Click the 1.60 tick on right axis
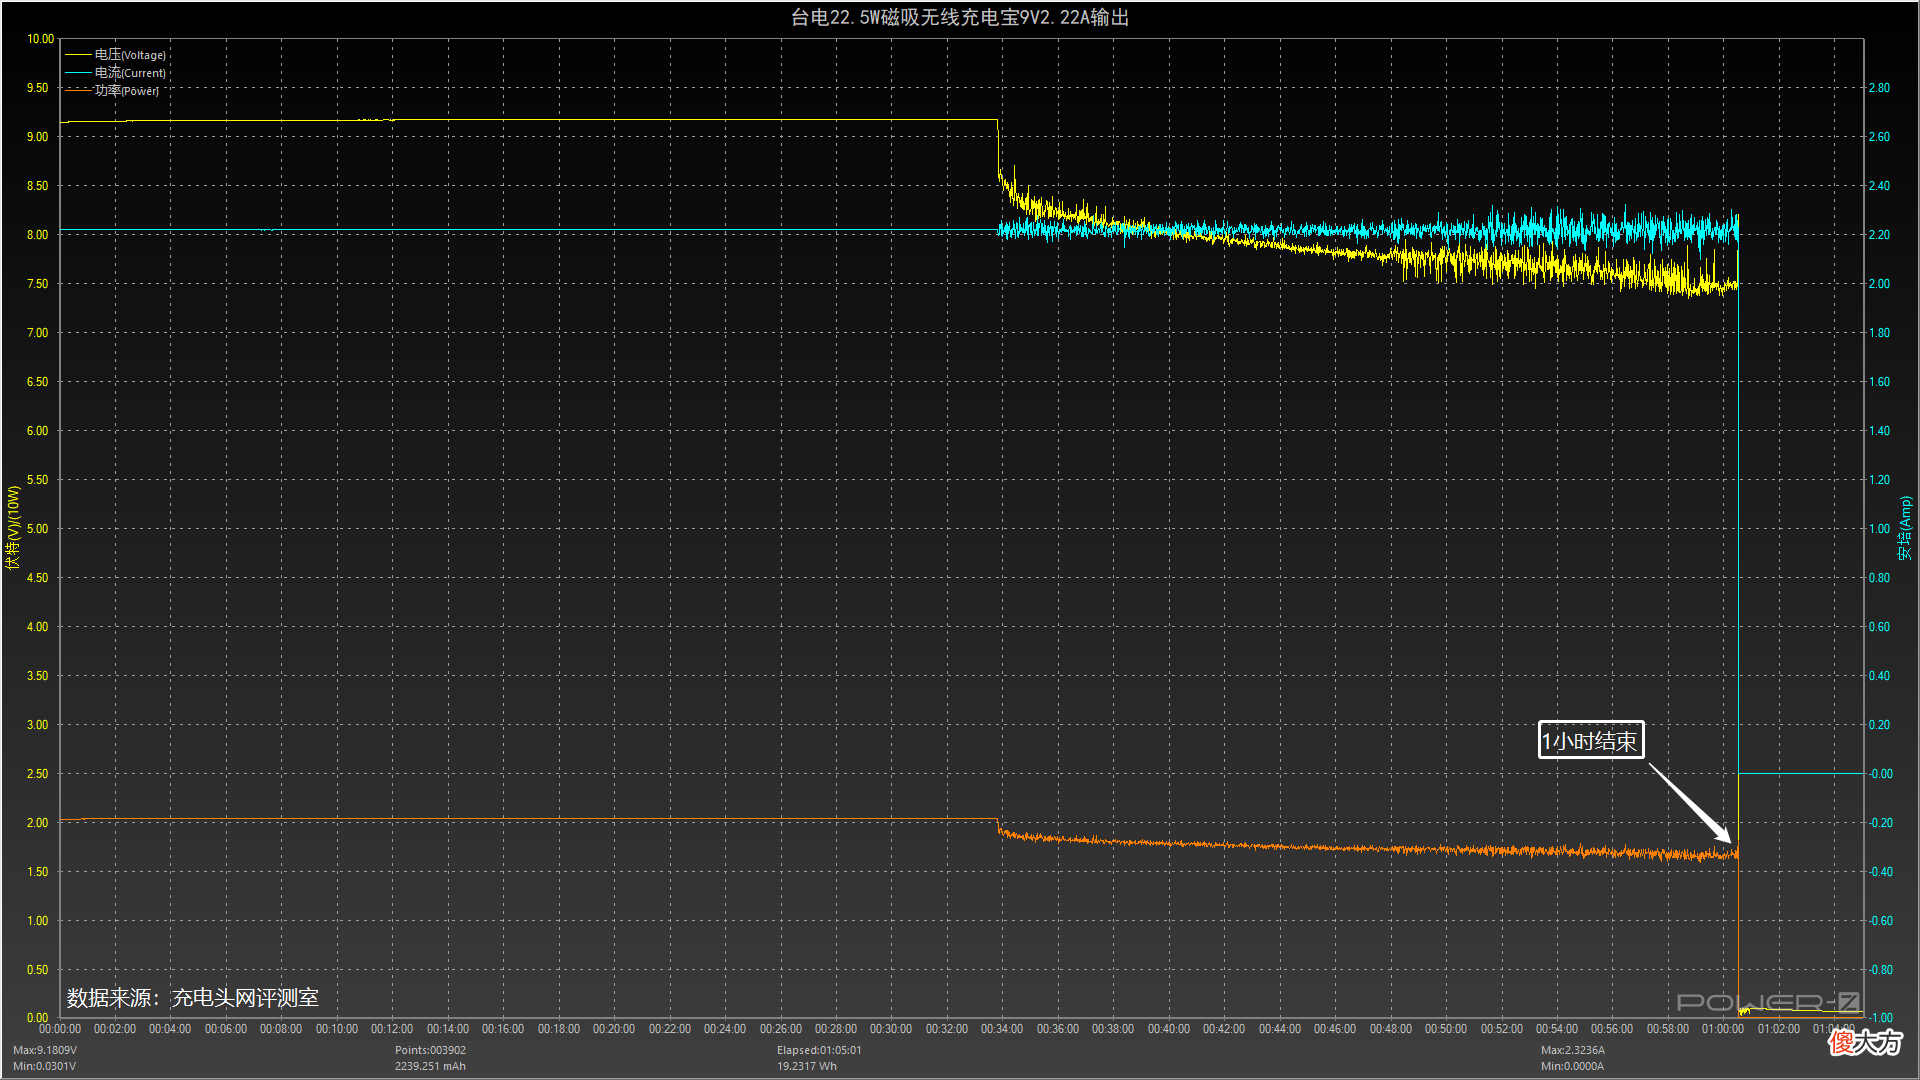This screenshot has height=1080, width=1920. [1880, 382]
